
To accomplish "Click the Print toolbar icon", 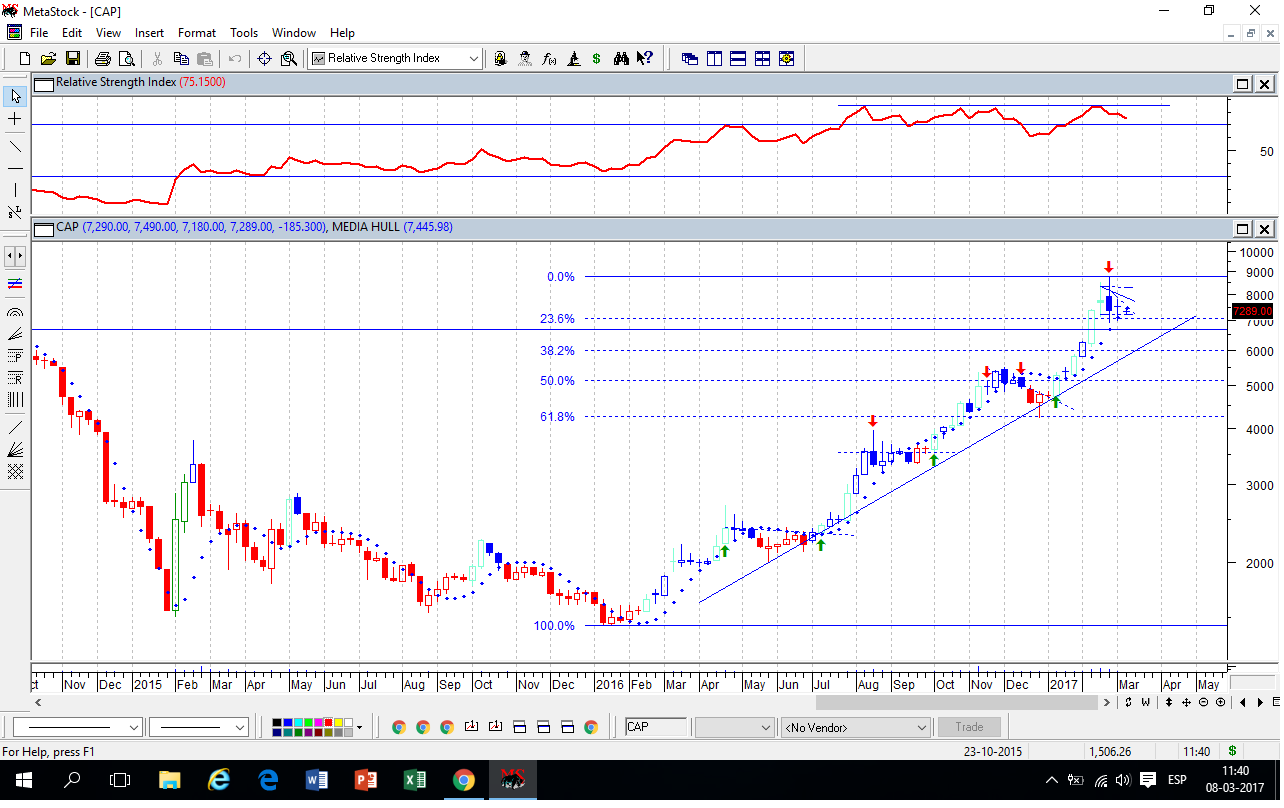I will [103, 58].
